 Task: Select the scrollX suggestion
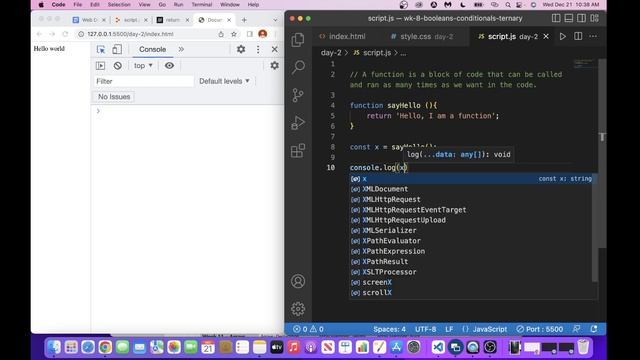[472, 293]
